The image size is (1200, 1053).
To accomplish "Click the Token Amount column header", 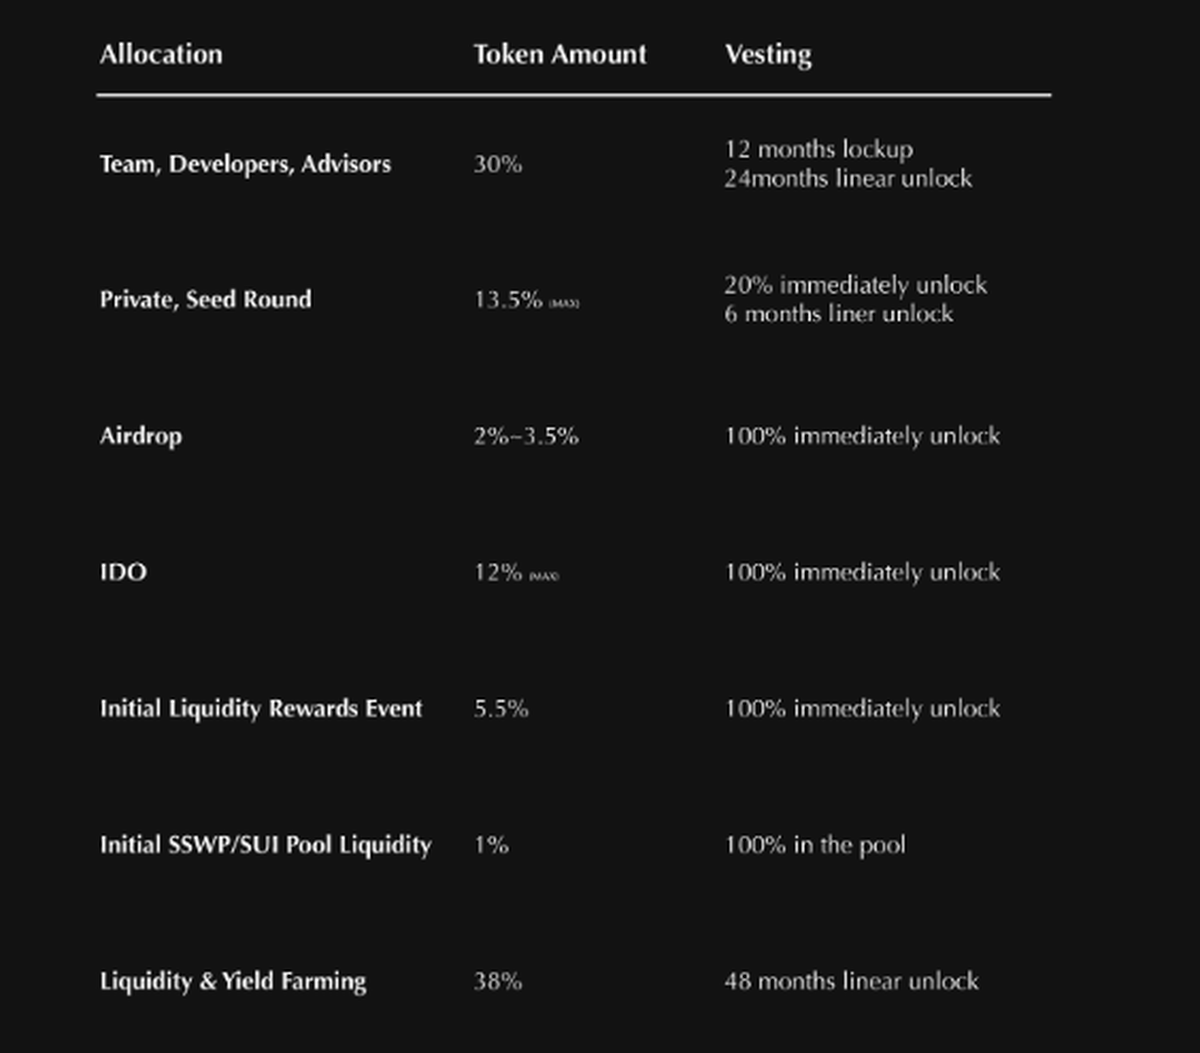I will coord(560,54).
